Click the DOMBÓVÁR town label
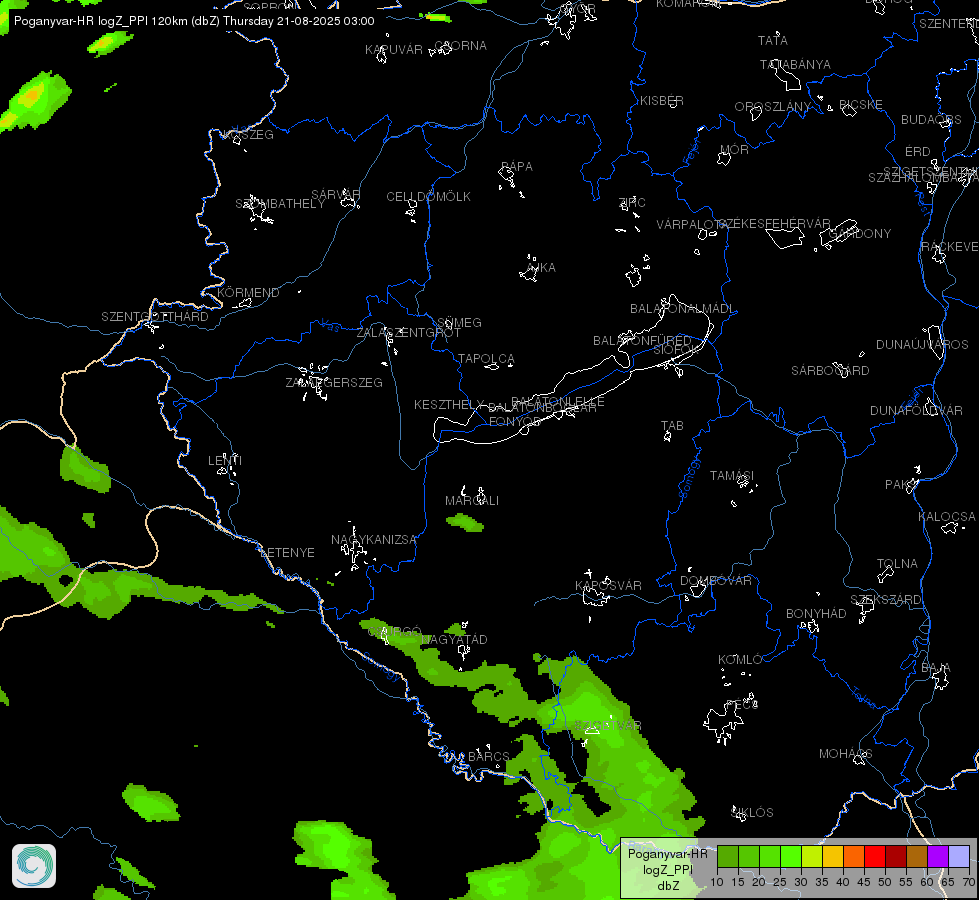The width and height of the screenshot is (979, 900). tap(716, 580)
